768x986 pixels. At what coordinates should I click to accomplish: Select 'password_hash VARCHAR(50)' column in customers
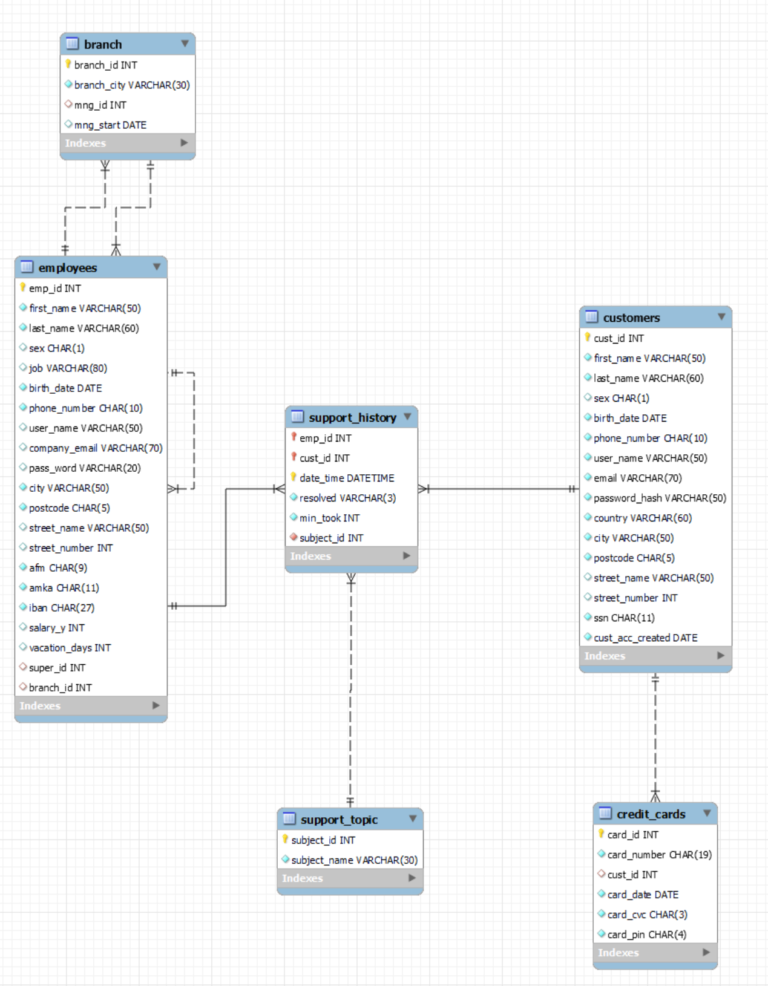pos(655,497)
